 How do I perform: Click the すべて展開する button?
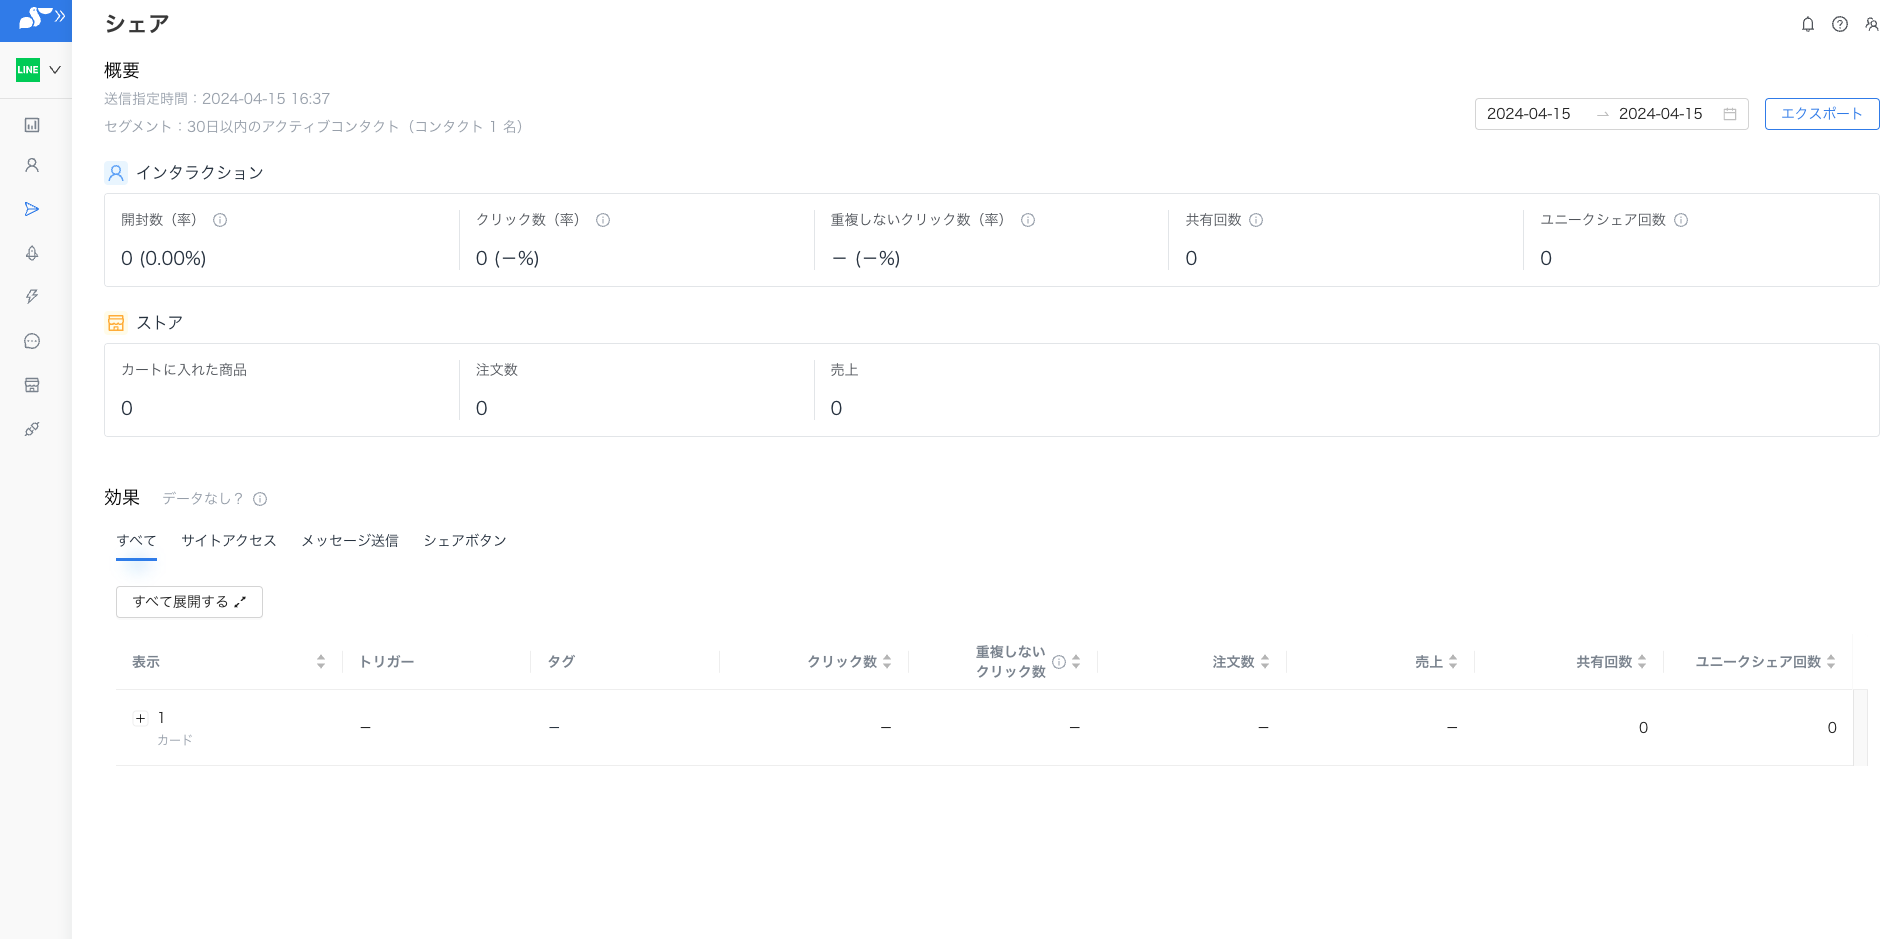point(189,602)
